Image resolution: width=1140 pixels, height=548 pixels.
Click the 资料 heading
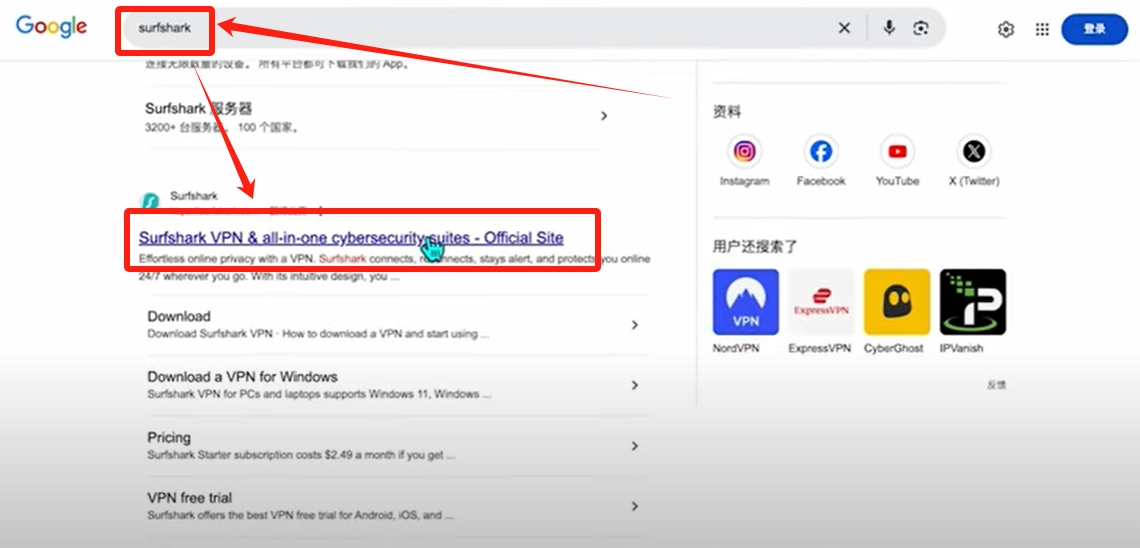point(727,111)
